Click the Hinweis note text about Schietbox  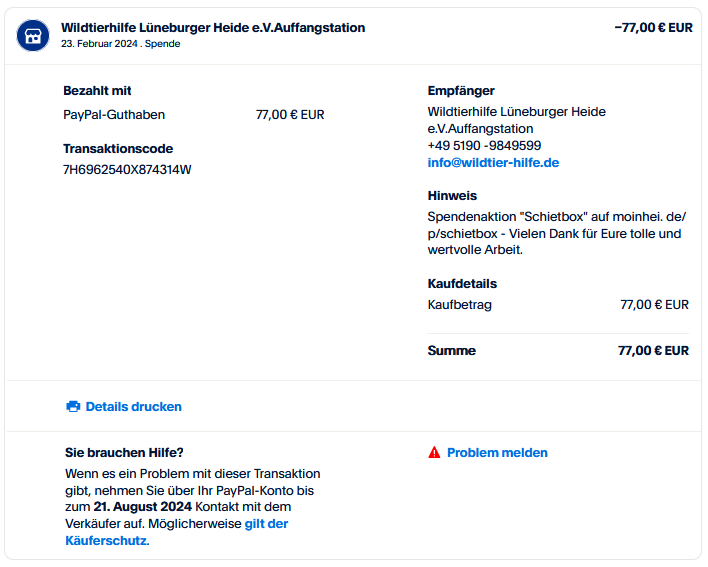pos(556,233)
